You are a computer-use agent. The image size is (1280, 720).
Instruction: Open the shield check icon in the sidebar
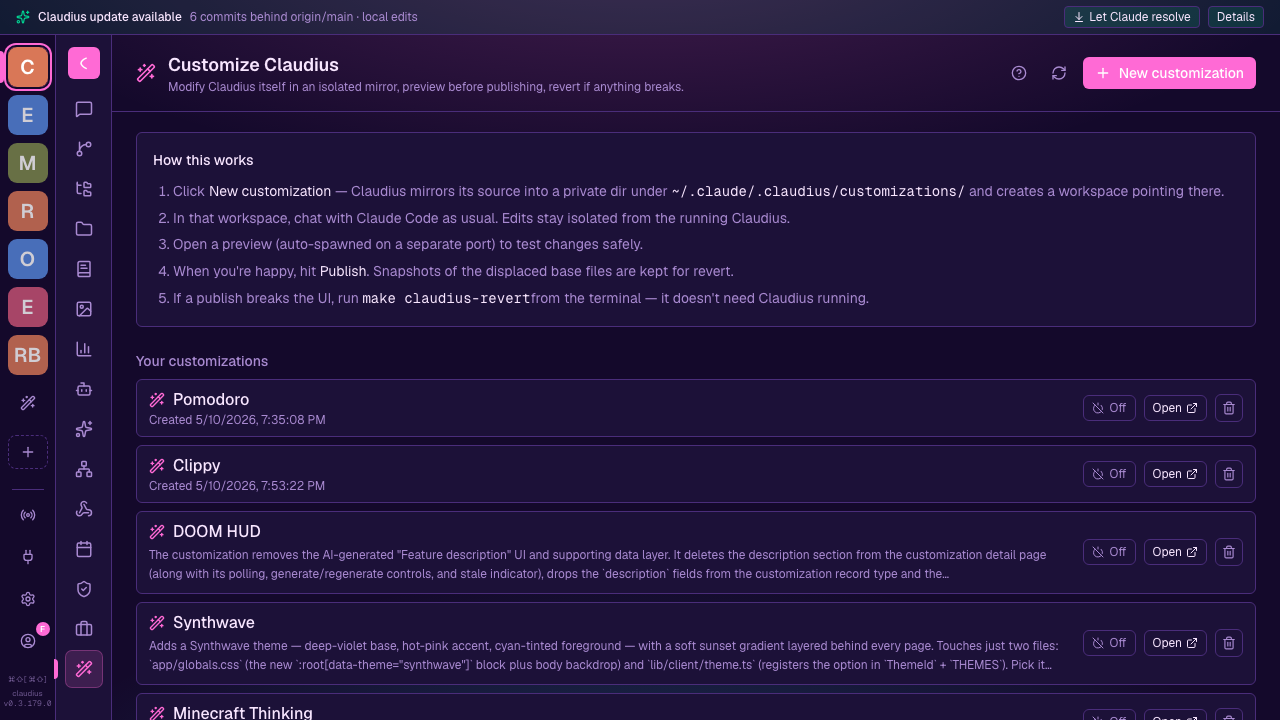(84, 589)
